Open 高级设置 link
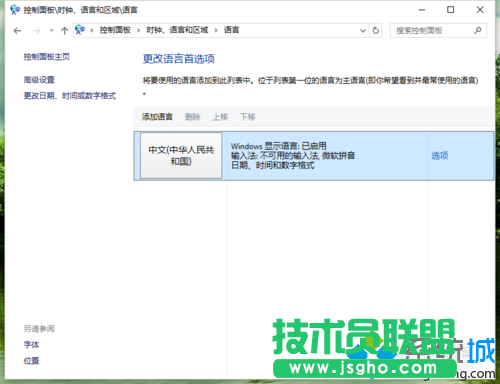500x384 pixels. [x=39, y=80]
